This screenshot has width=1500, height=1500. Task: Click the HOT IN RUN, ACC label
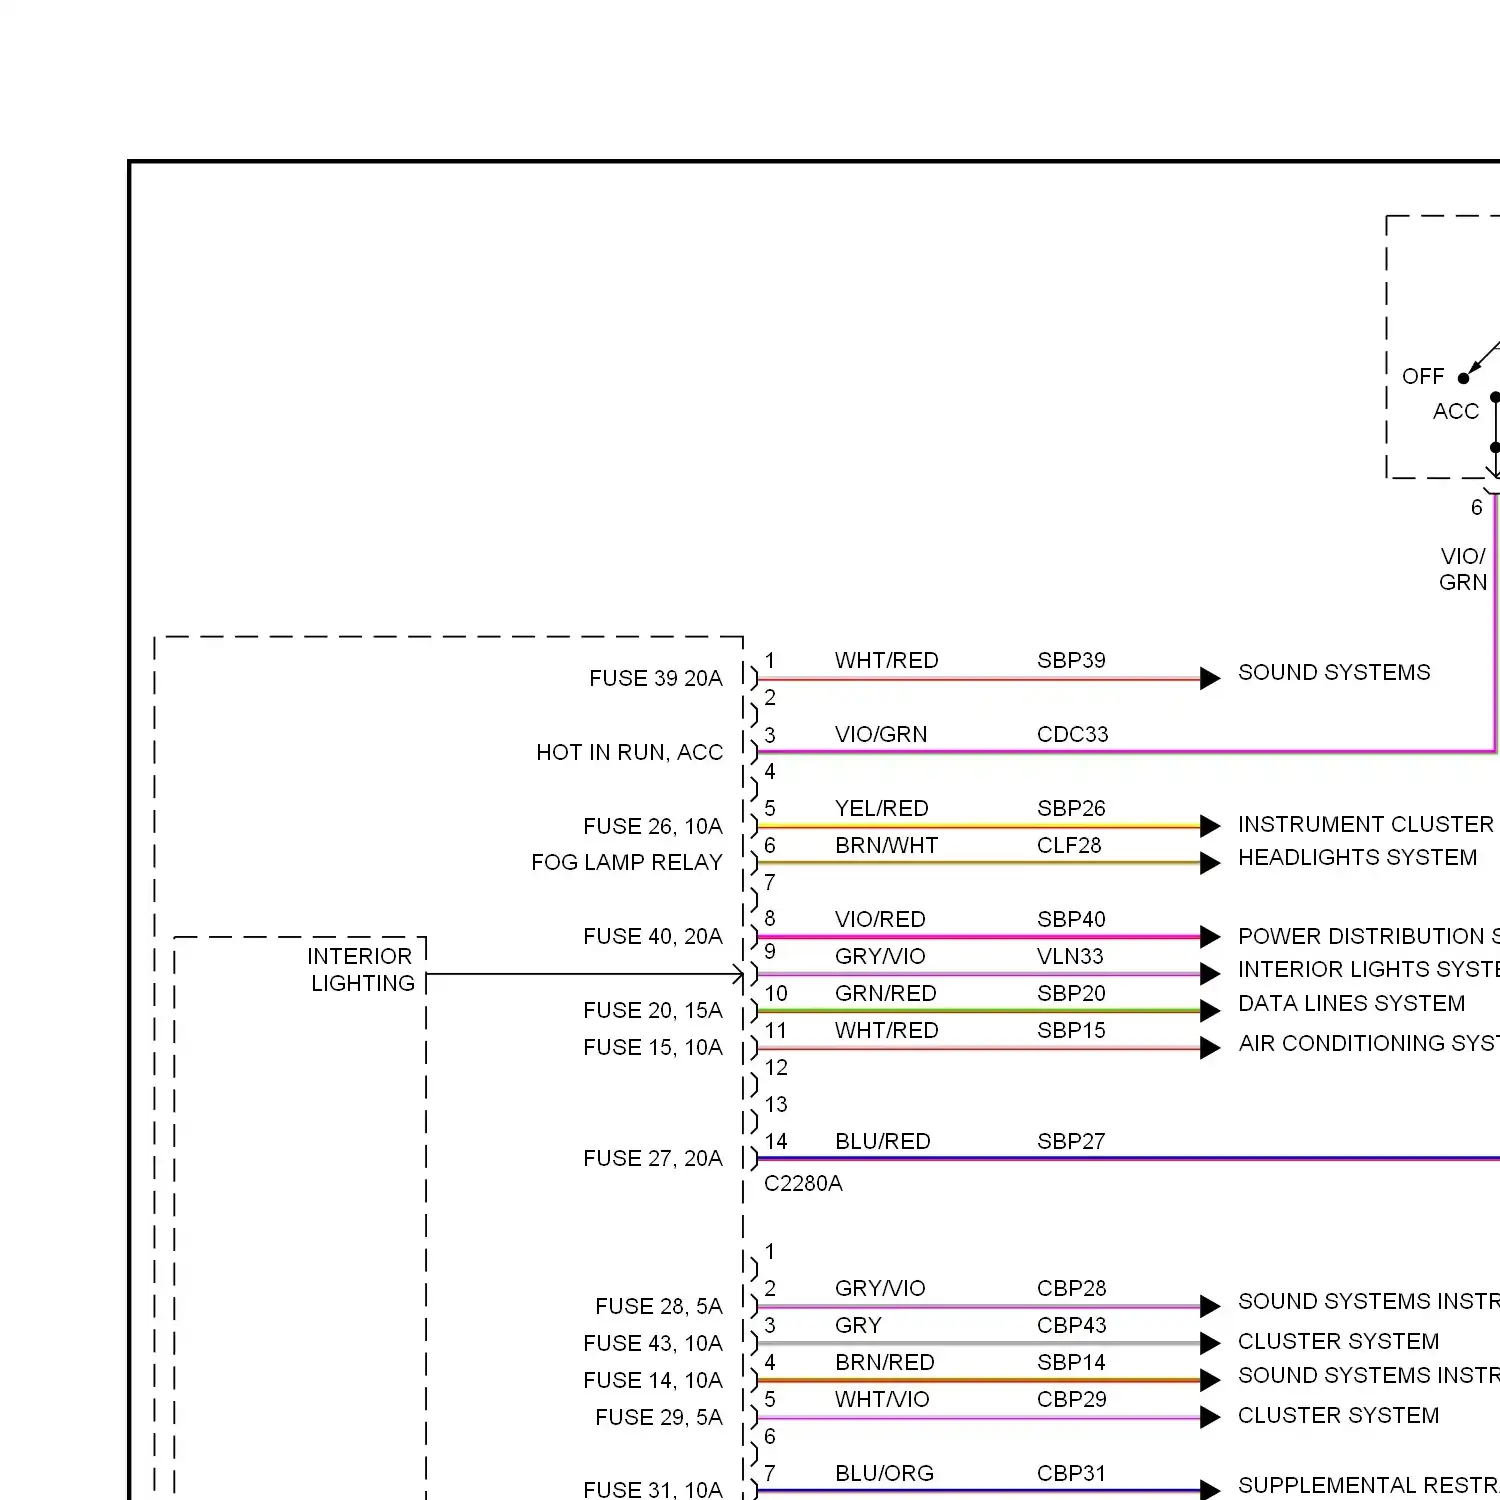(x=629, y=752)
